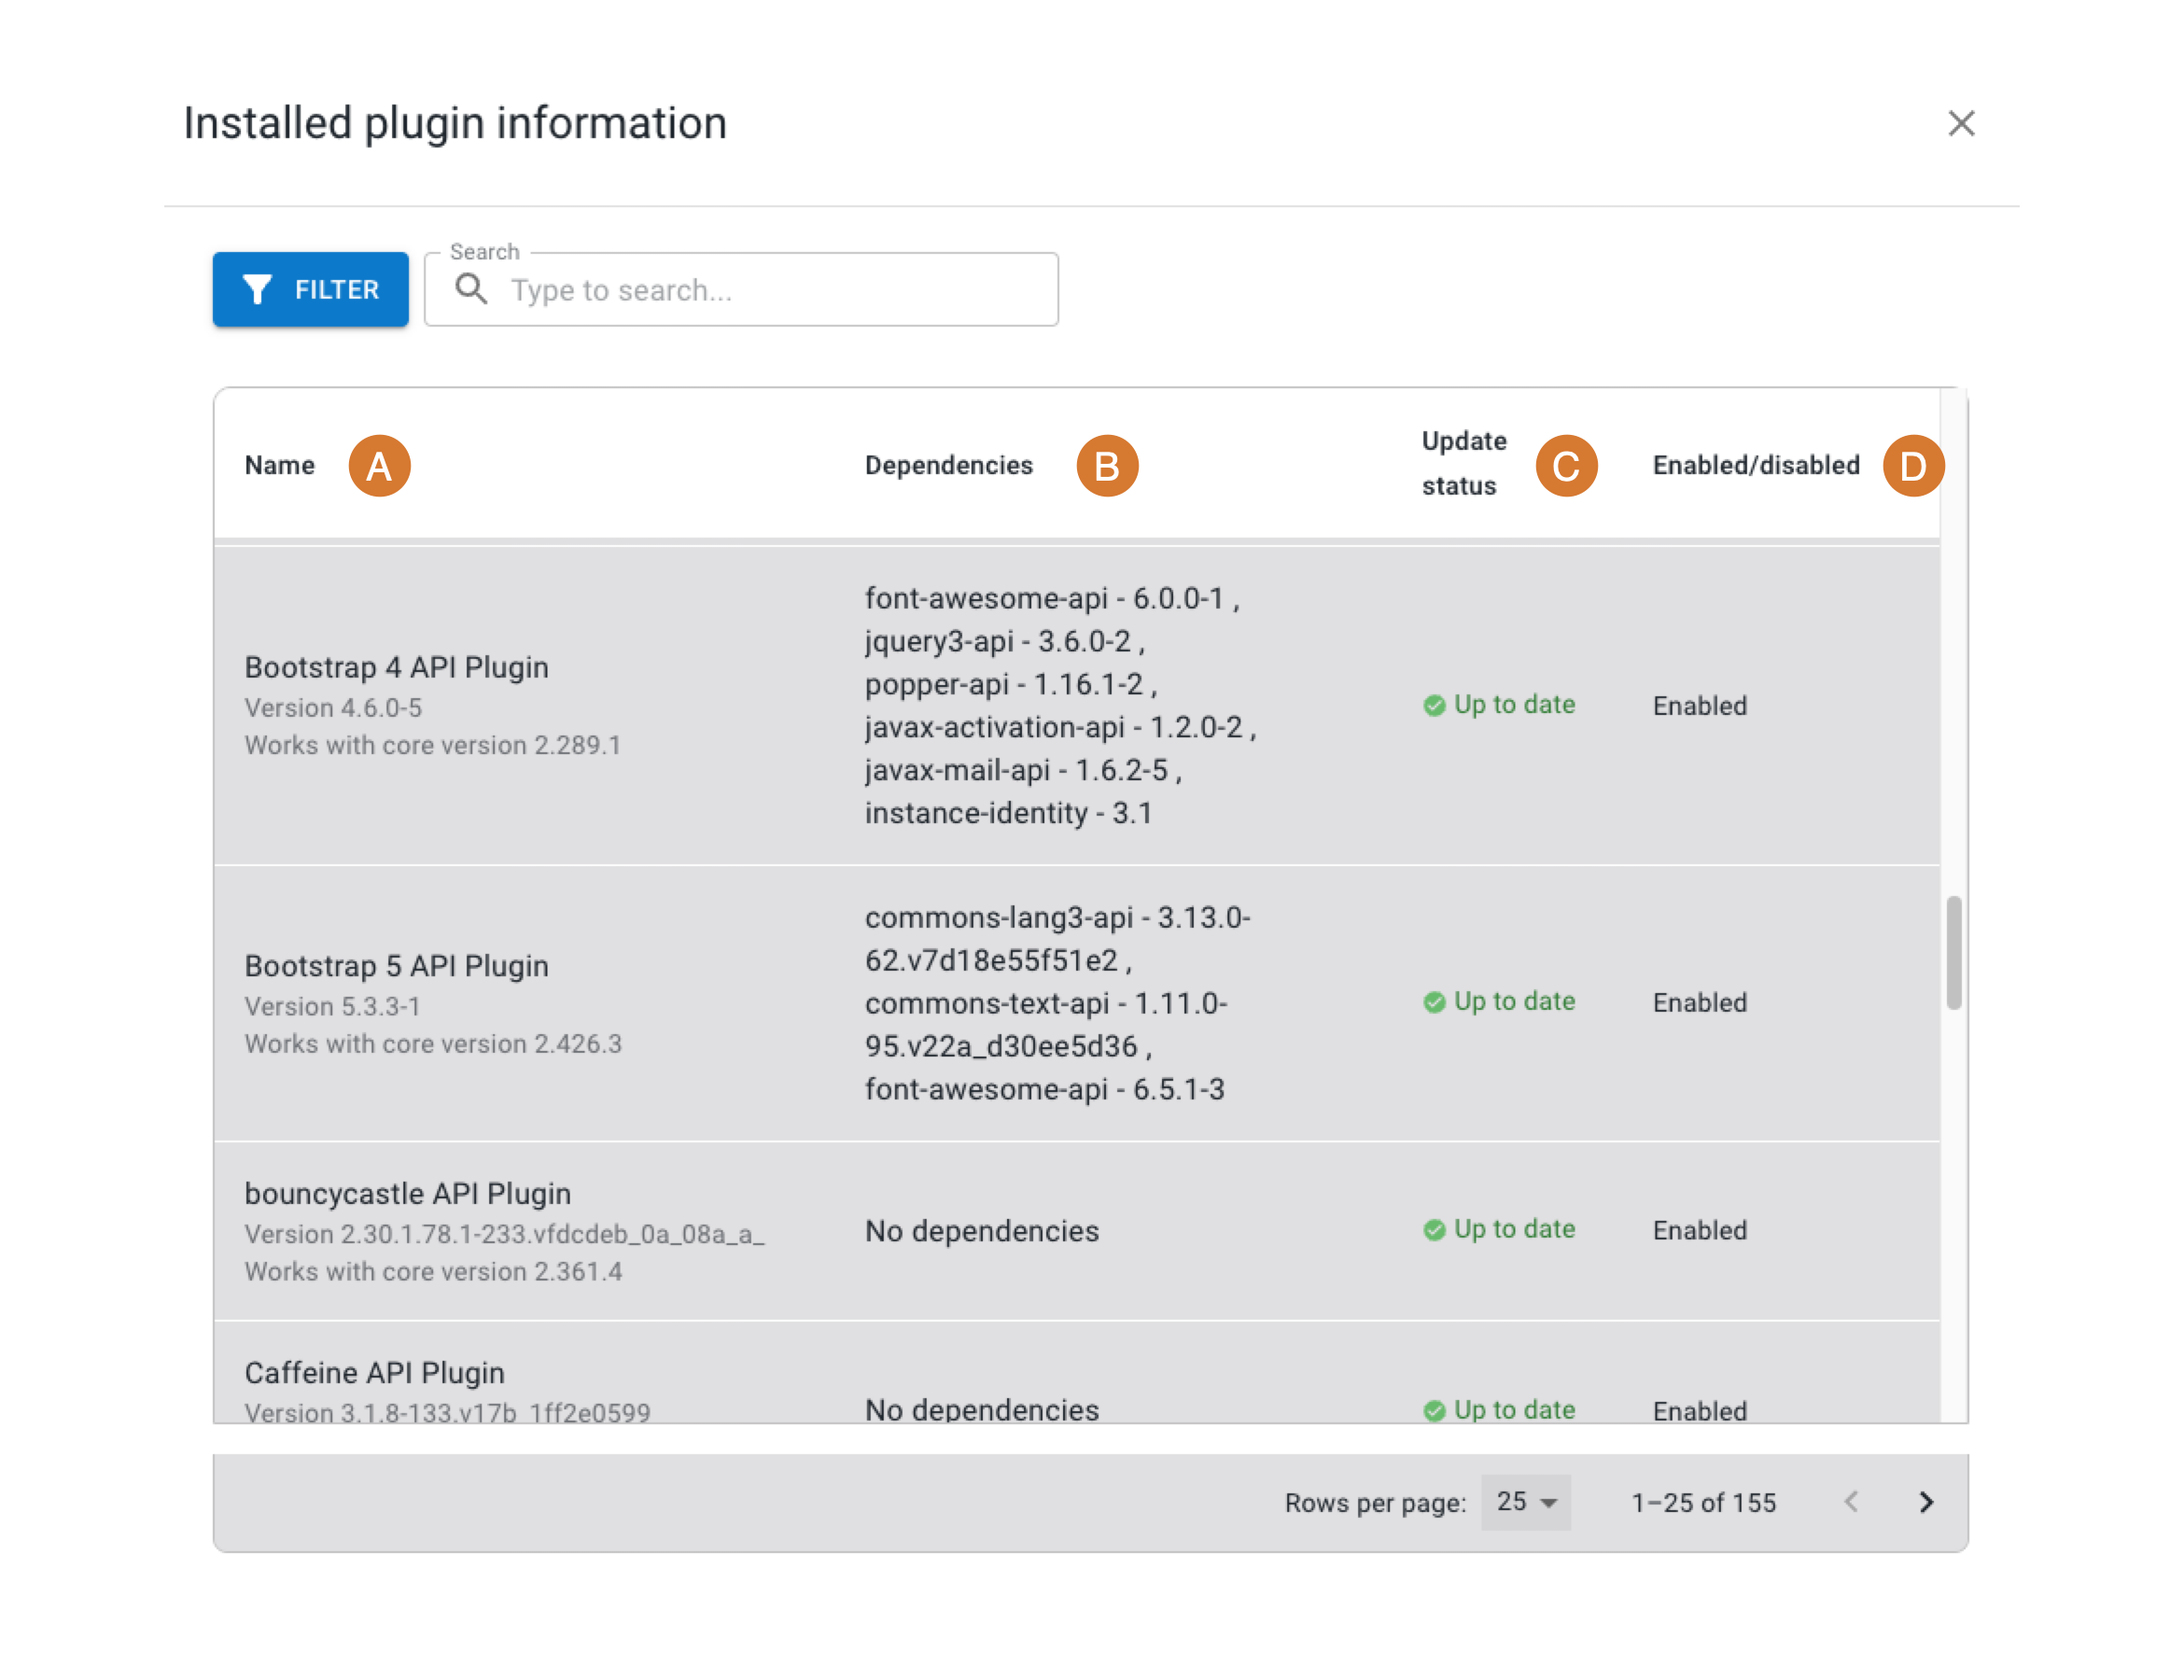Click the Bootstrap 5 API Plugin name
The width and height of the screenshot is (2184, 1680).
pos(396,966)
